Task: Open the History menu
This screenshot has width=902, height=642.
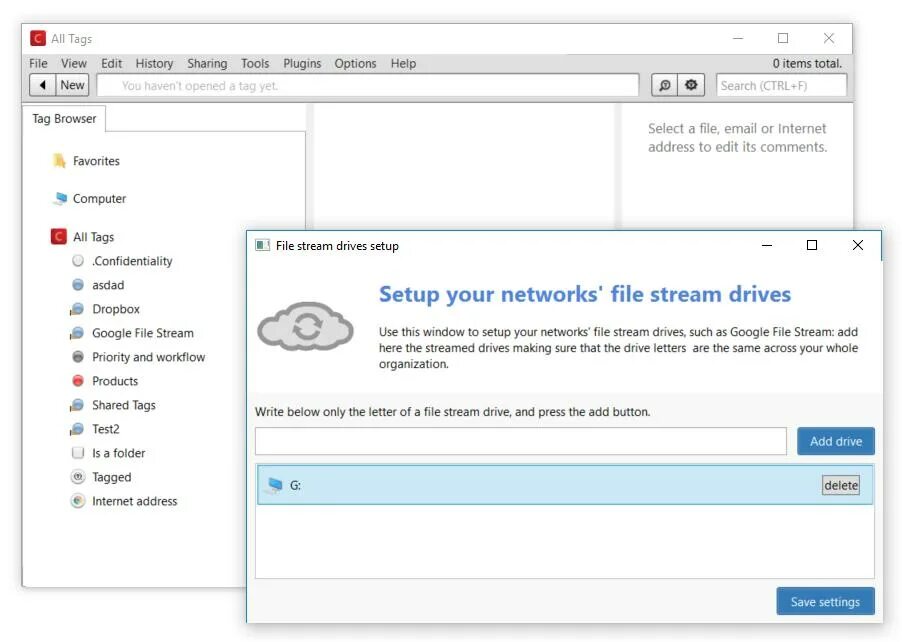Action: (154, 63)
